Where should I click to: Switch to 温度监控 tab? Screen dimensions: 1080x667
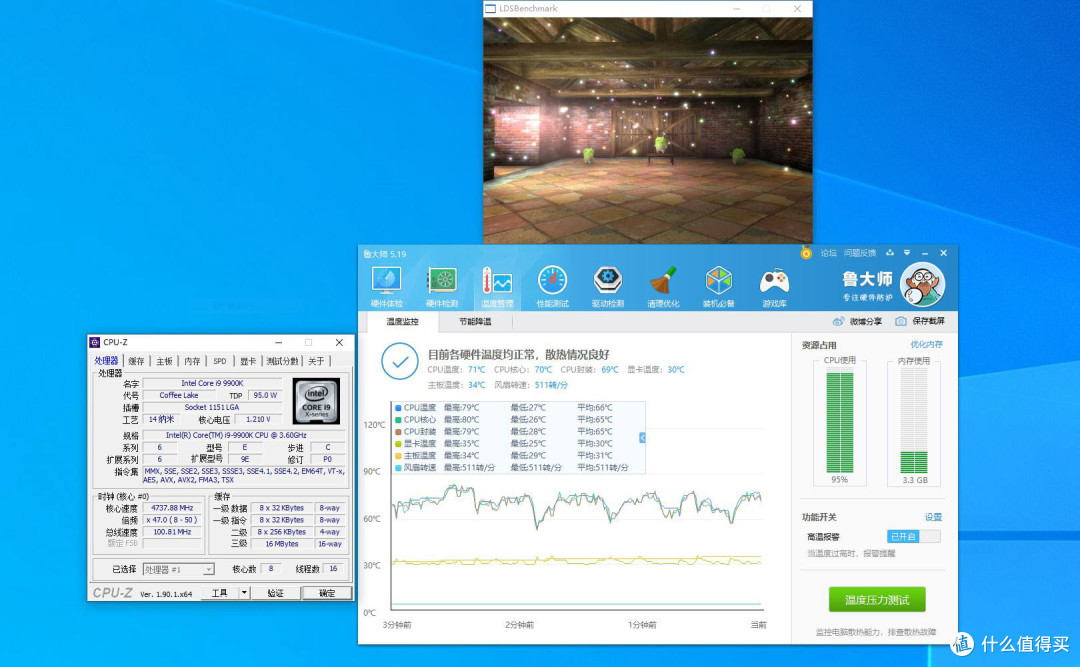[x=402, y=321]
